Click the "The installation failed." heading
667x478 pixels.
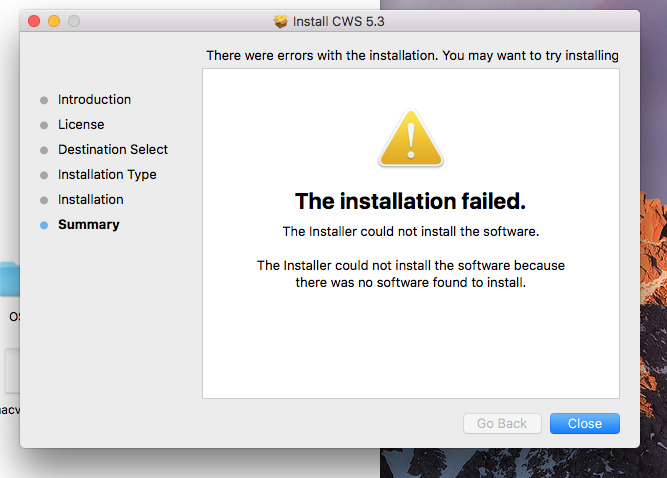coord(410,201)
